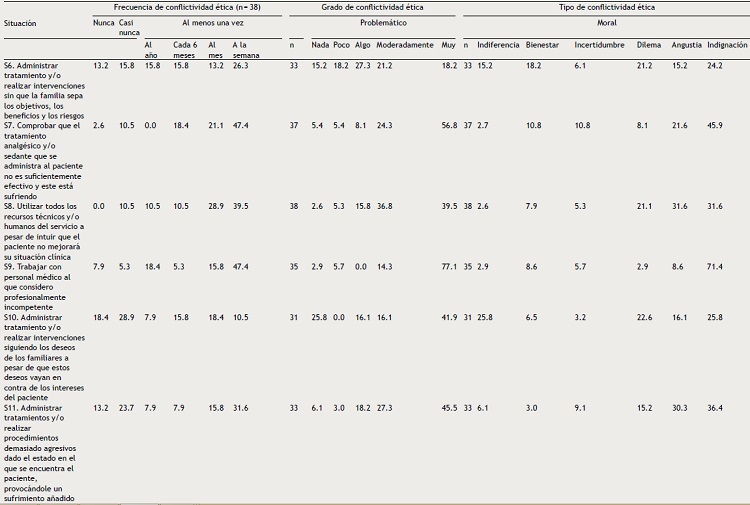Select the 9.1 Incertidumbre value in row S11
The image size is (750, 505).
tap(580, 408)
